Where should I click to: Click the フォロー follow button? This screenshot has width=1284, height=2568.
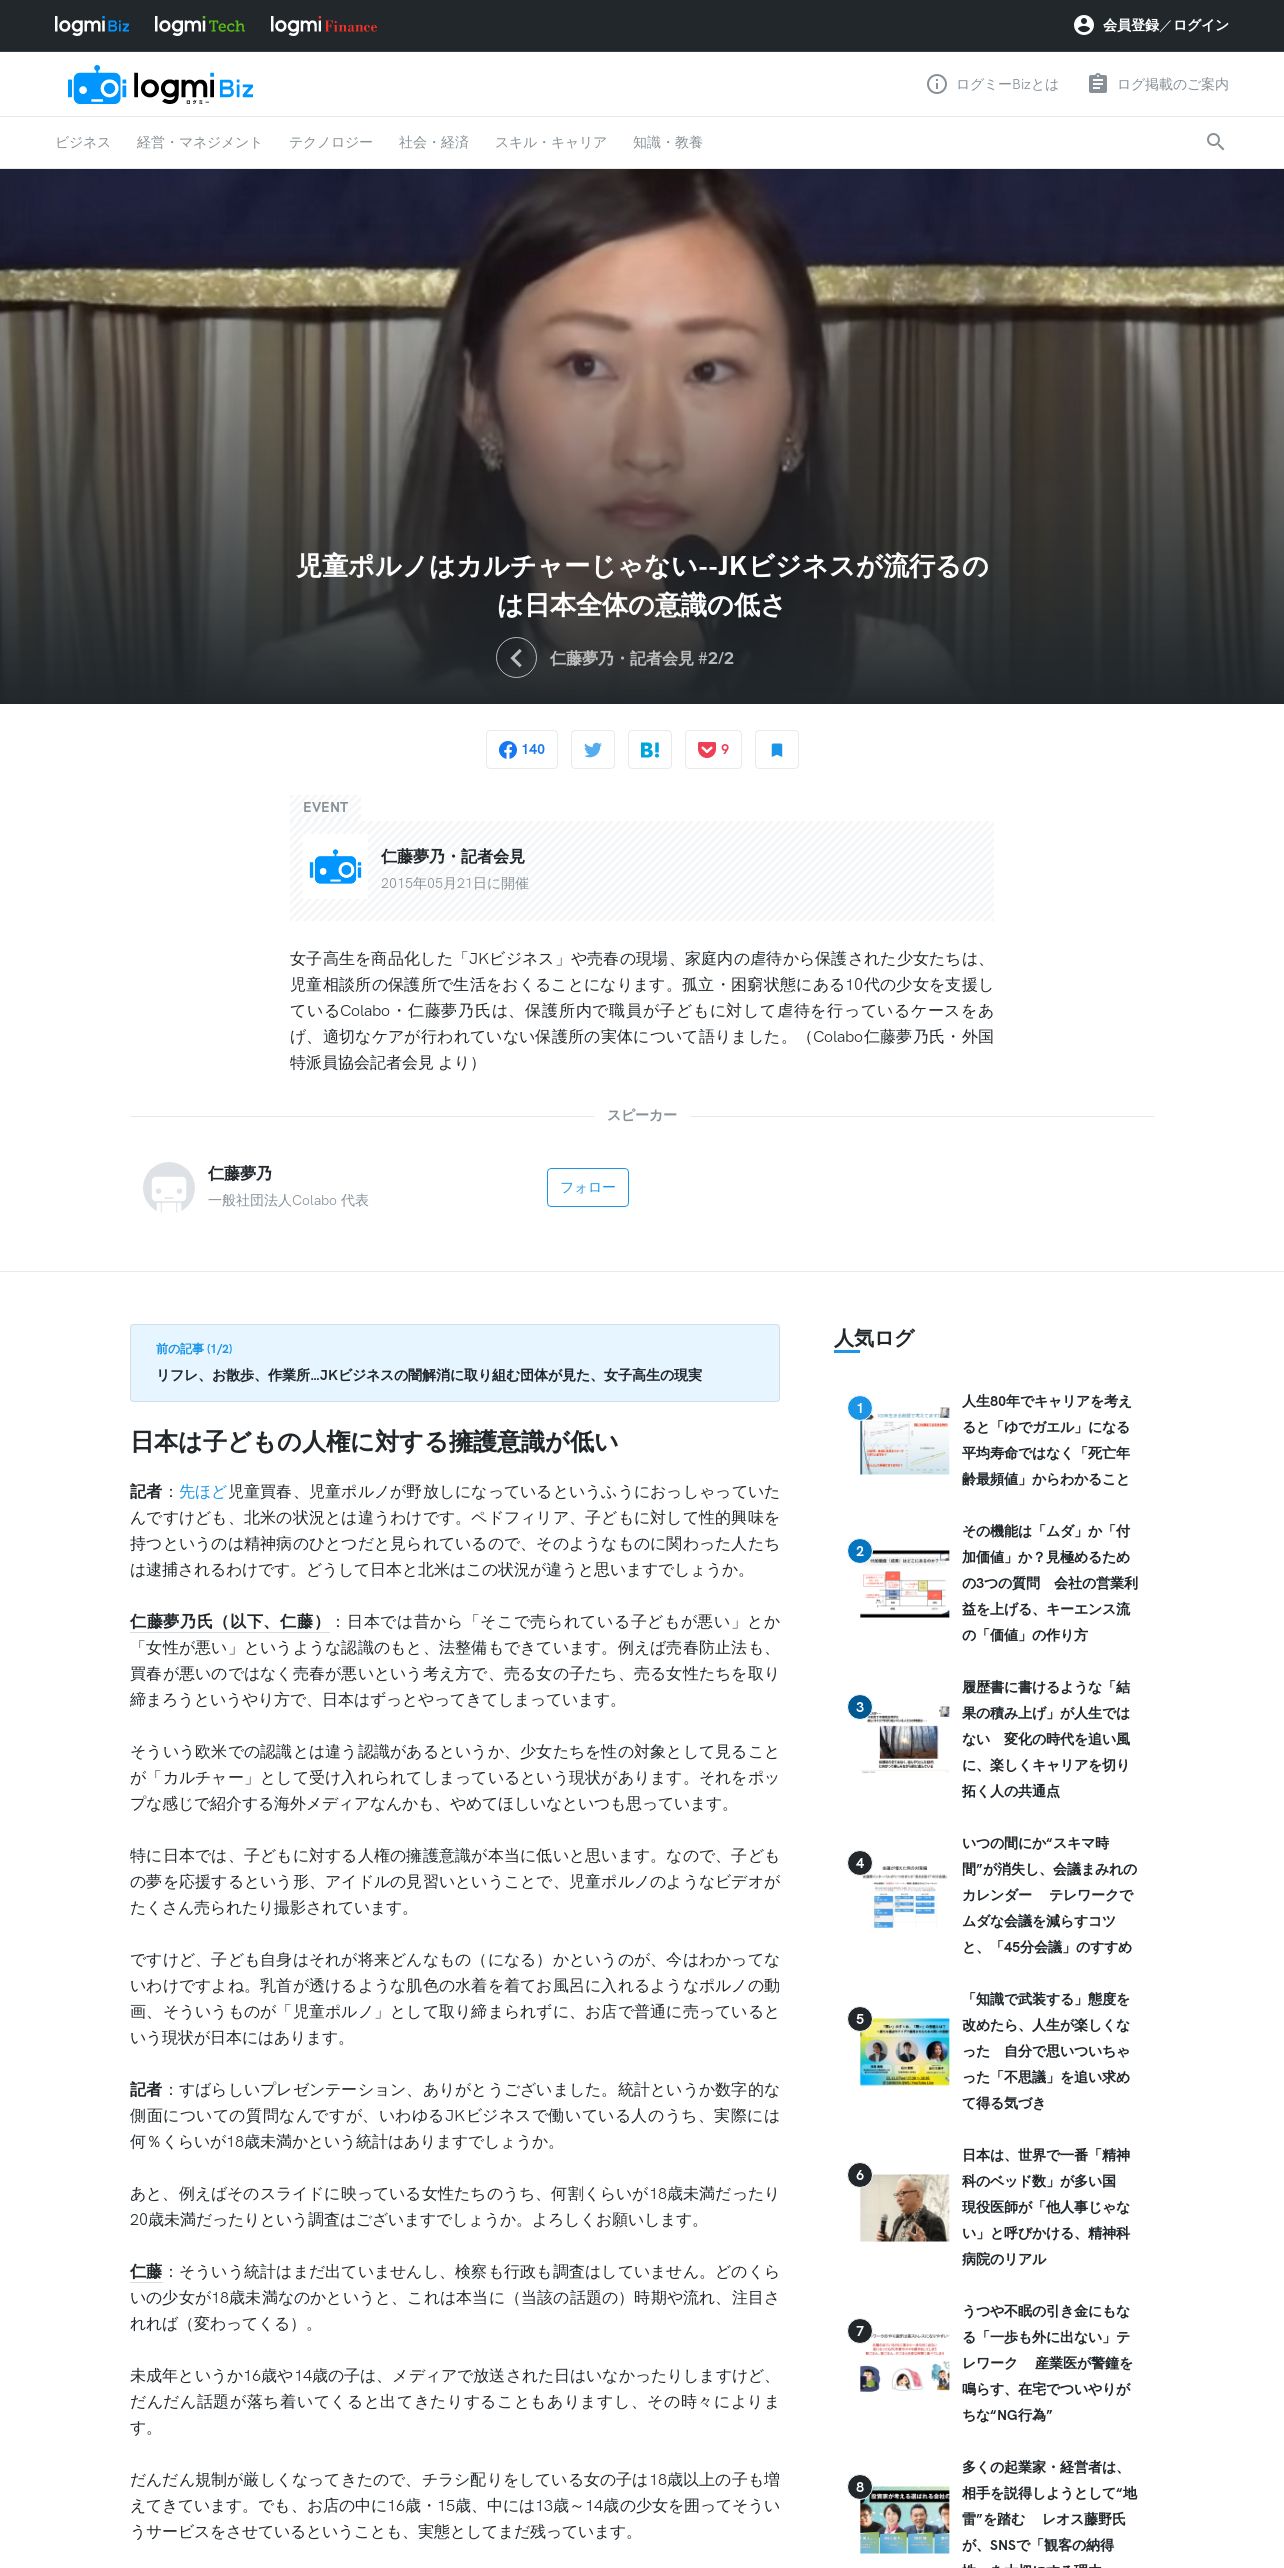(x=588, y=1187)
